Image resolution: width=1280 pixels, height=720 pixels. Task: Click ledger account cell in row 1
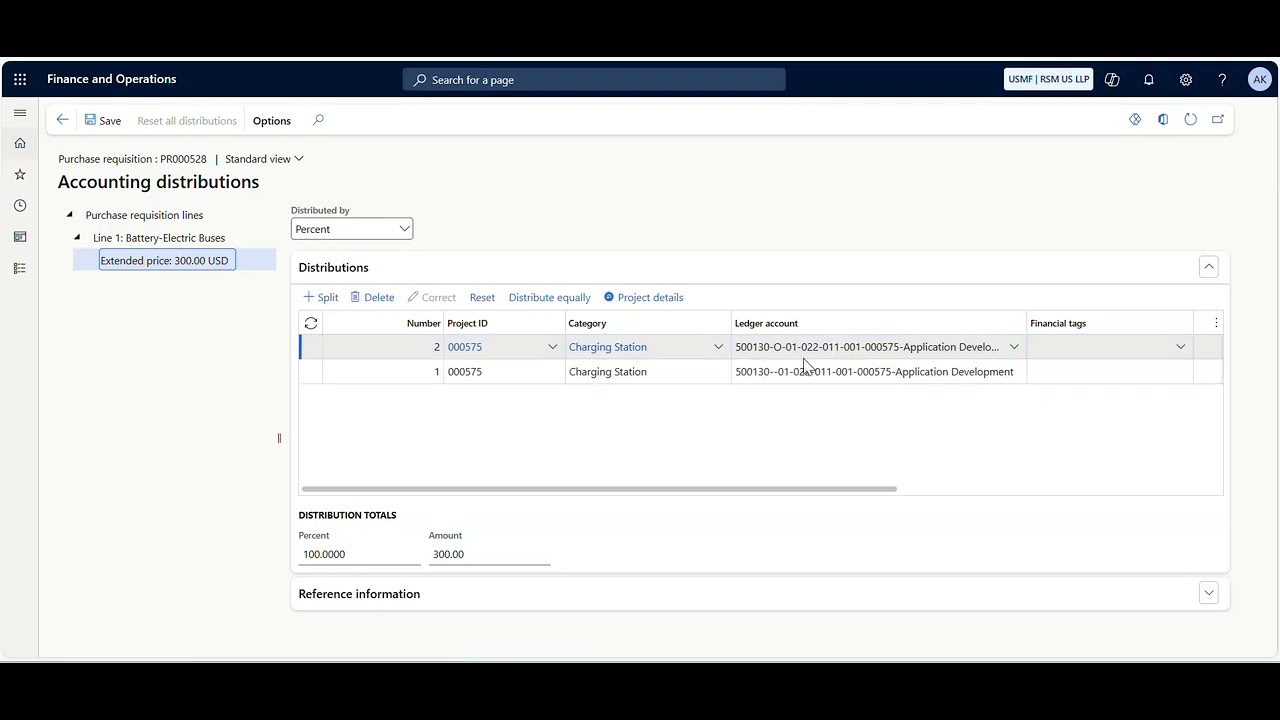click(x=879, y=371)
